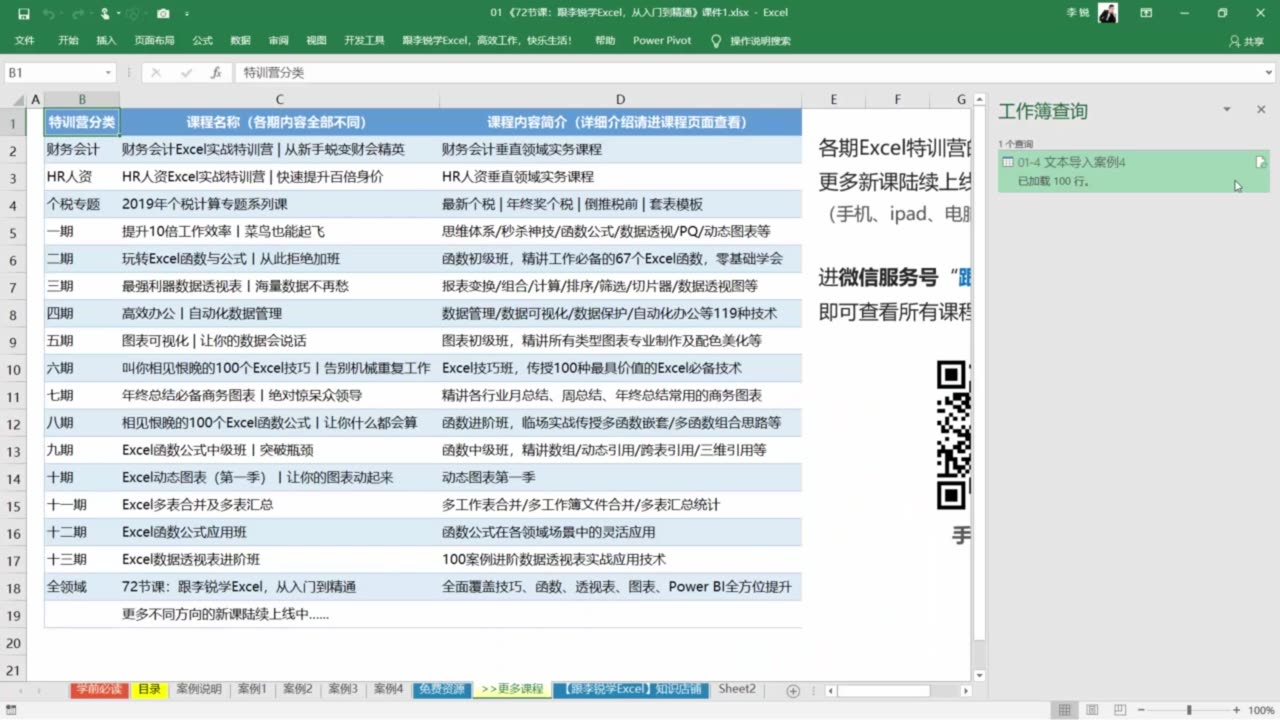This screenshot has width=1280, height=720.
Task: Select cell 动态图表第一季 in column D
Action: click(x=620, y=477)
